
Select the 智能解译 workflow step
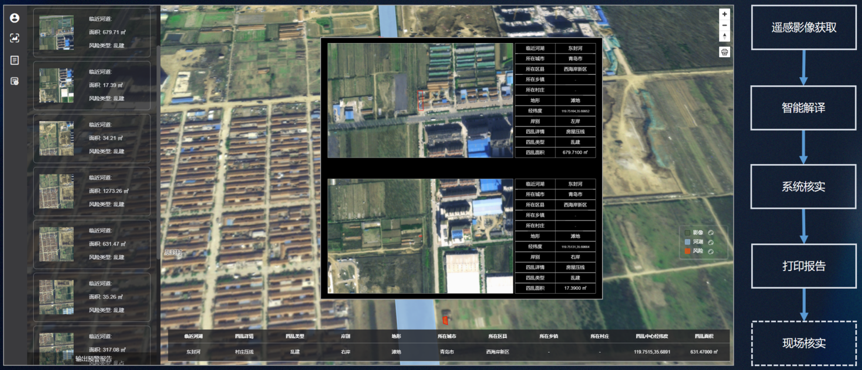(x=804, y=108)
